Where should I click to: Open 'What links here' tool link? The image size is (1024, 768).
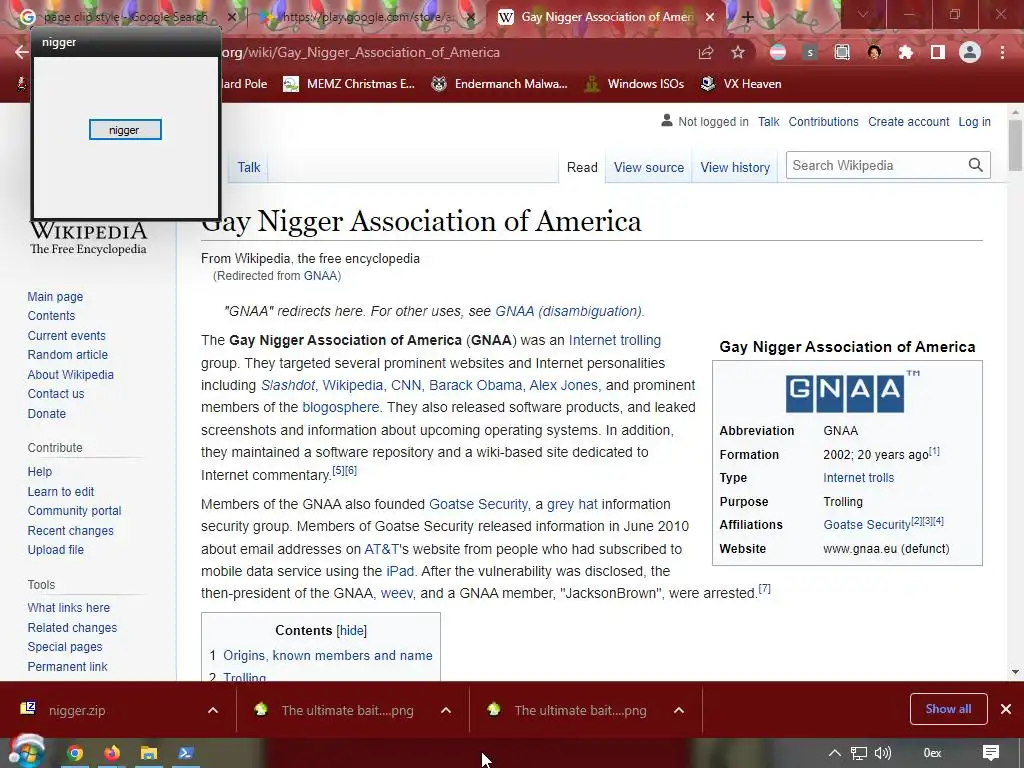(69, 608)
